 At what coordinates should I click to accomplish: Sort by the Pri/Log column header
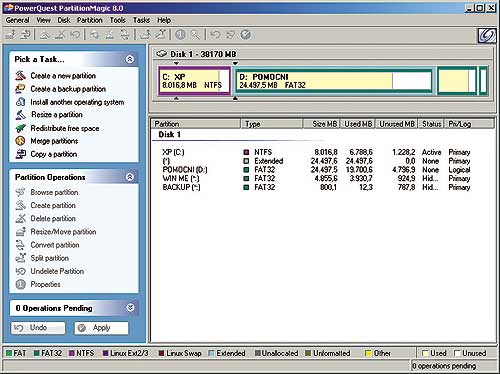(x=470, y=124)
